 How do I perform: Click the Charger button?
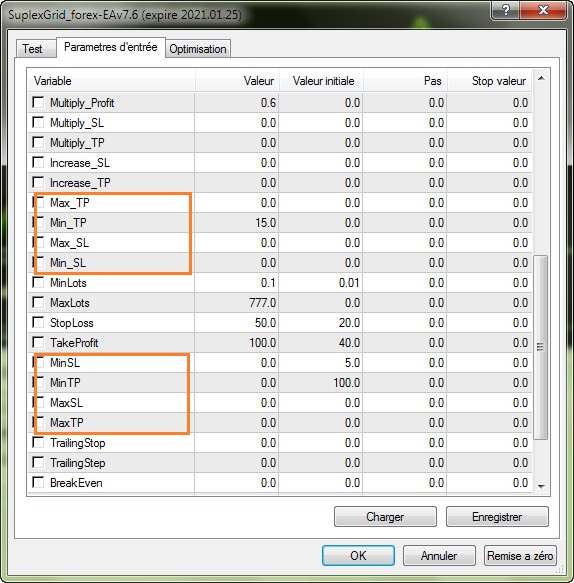(x=385, y=516)
